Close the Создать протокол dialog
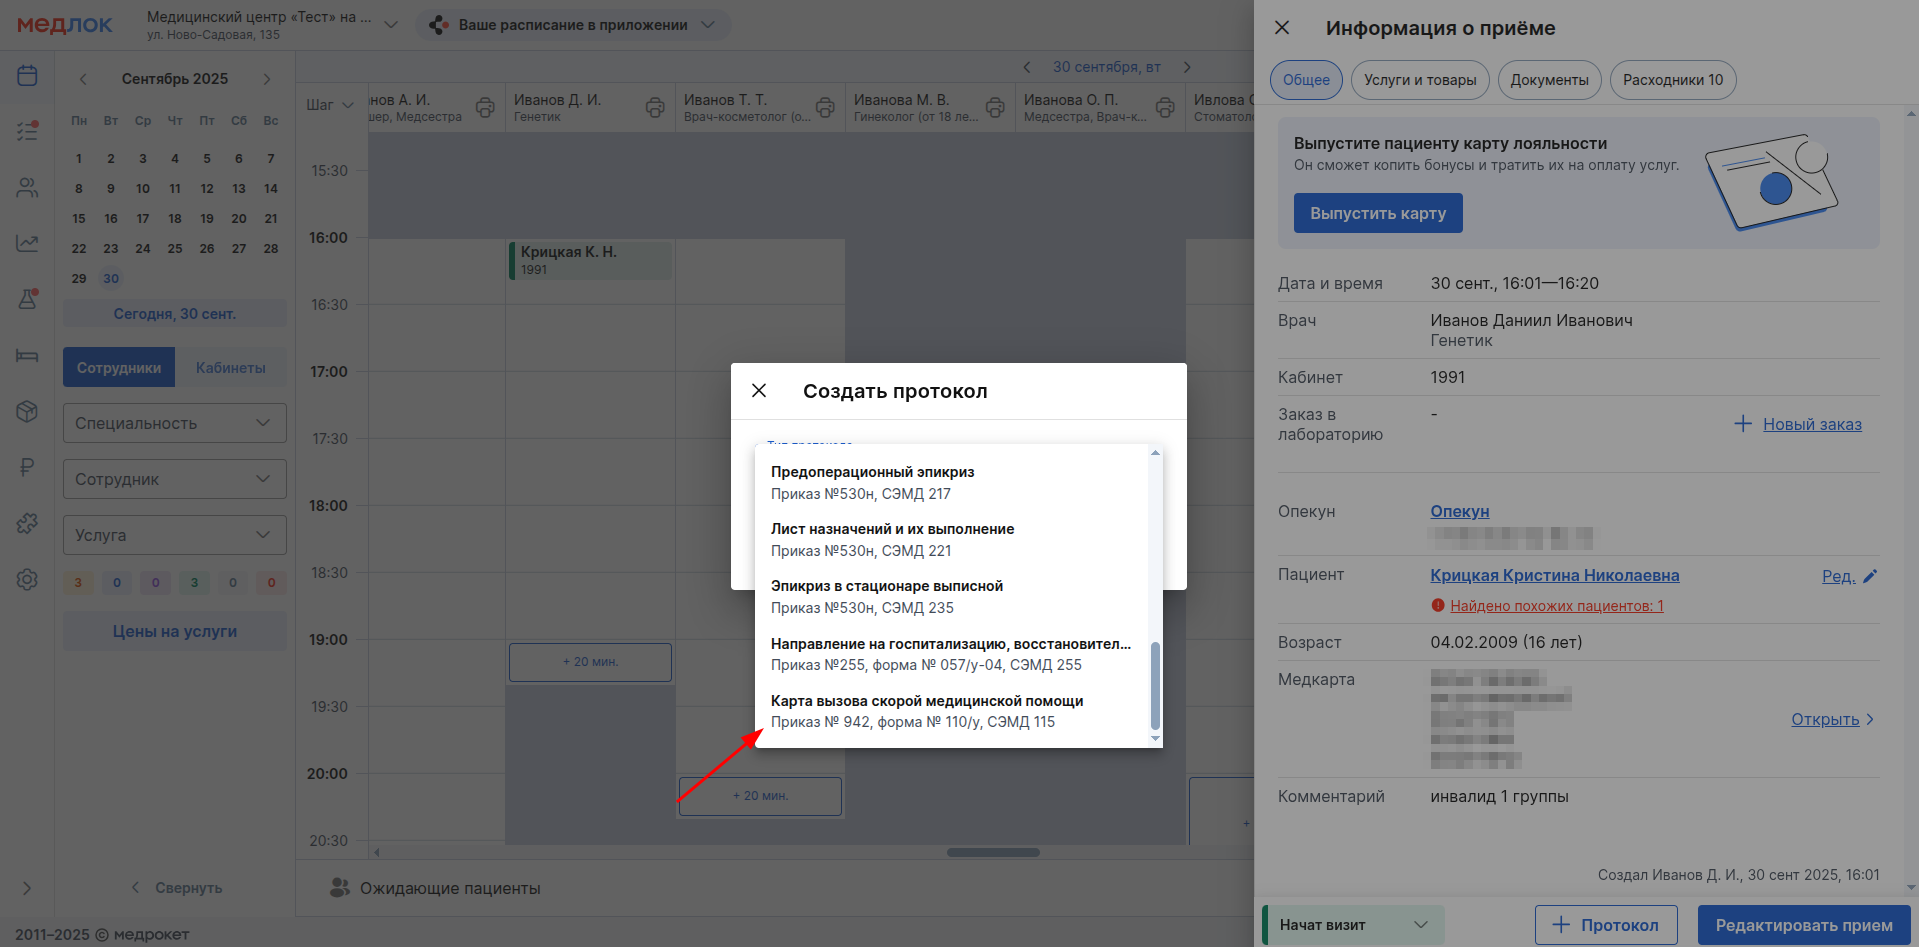This screenshot has height=947, width=1919. pos(759,391)
